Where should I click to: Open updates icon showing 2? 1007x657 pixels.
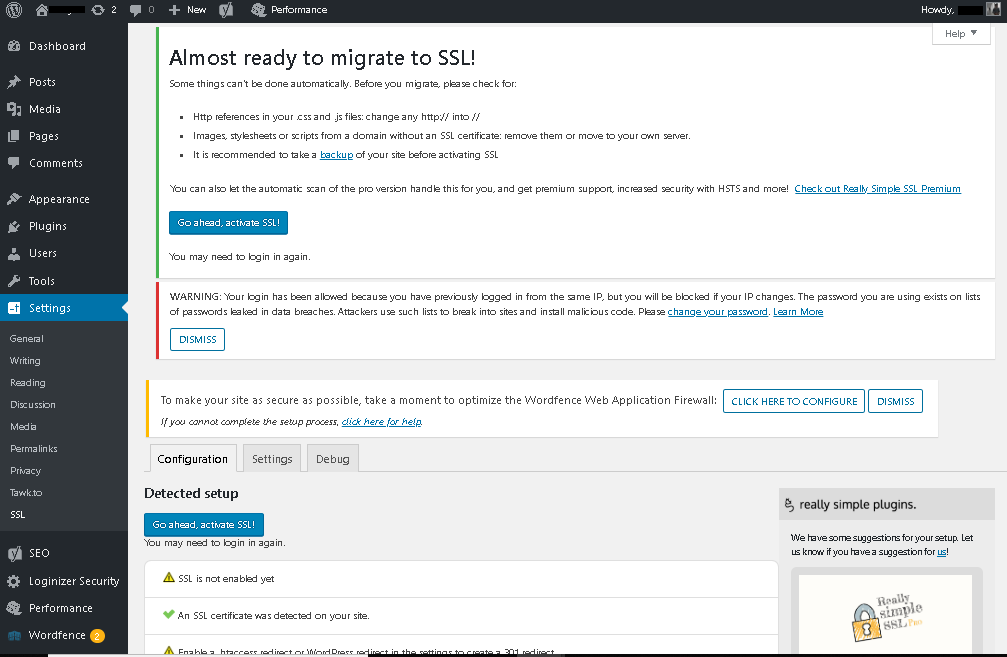(x=98, y=10)
